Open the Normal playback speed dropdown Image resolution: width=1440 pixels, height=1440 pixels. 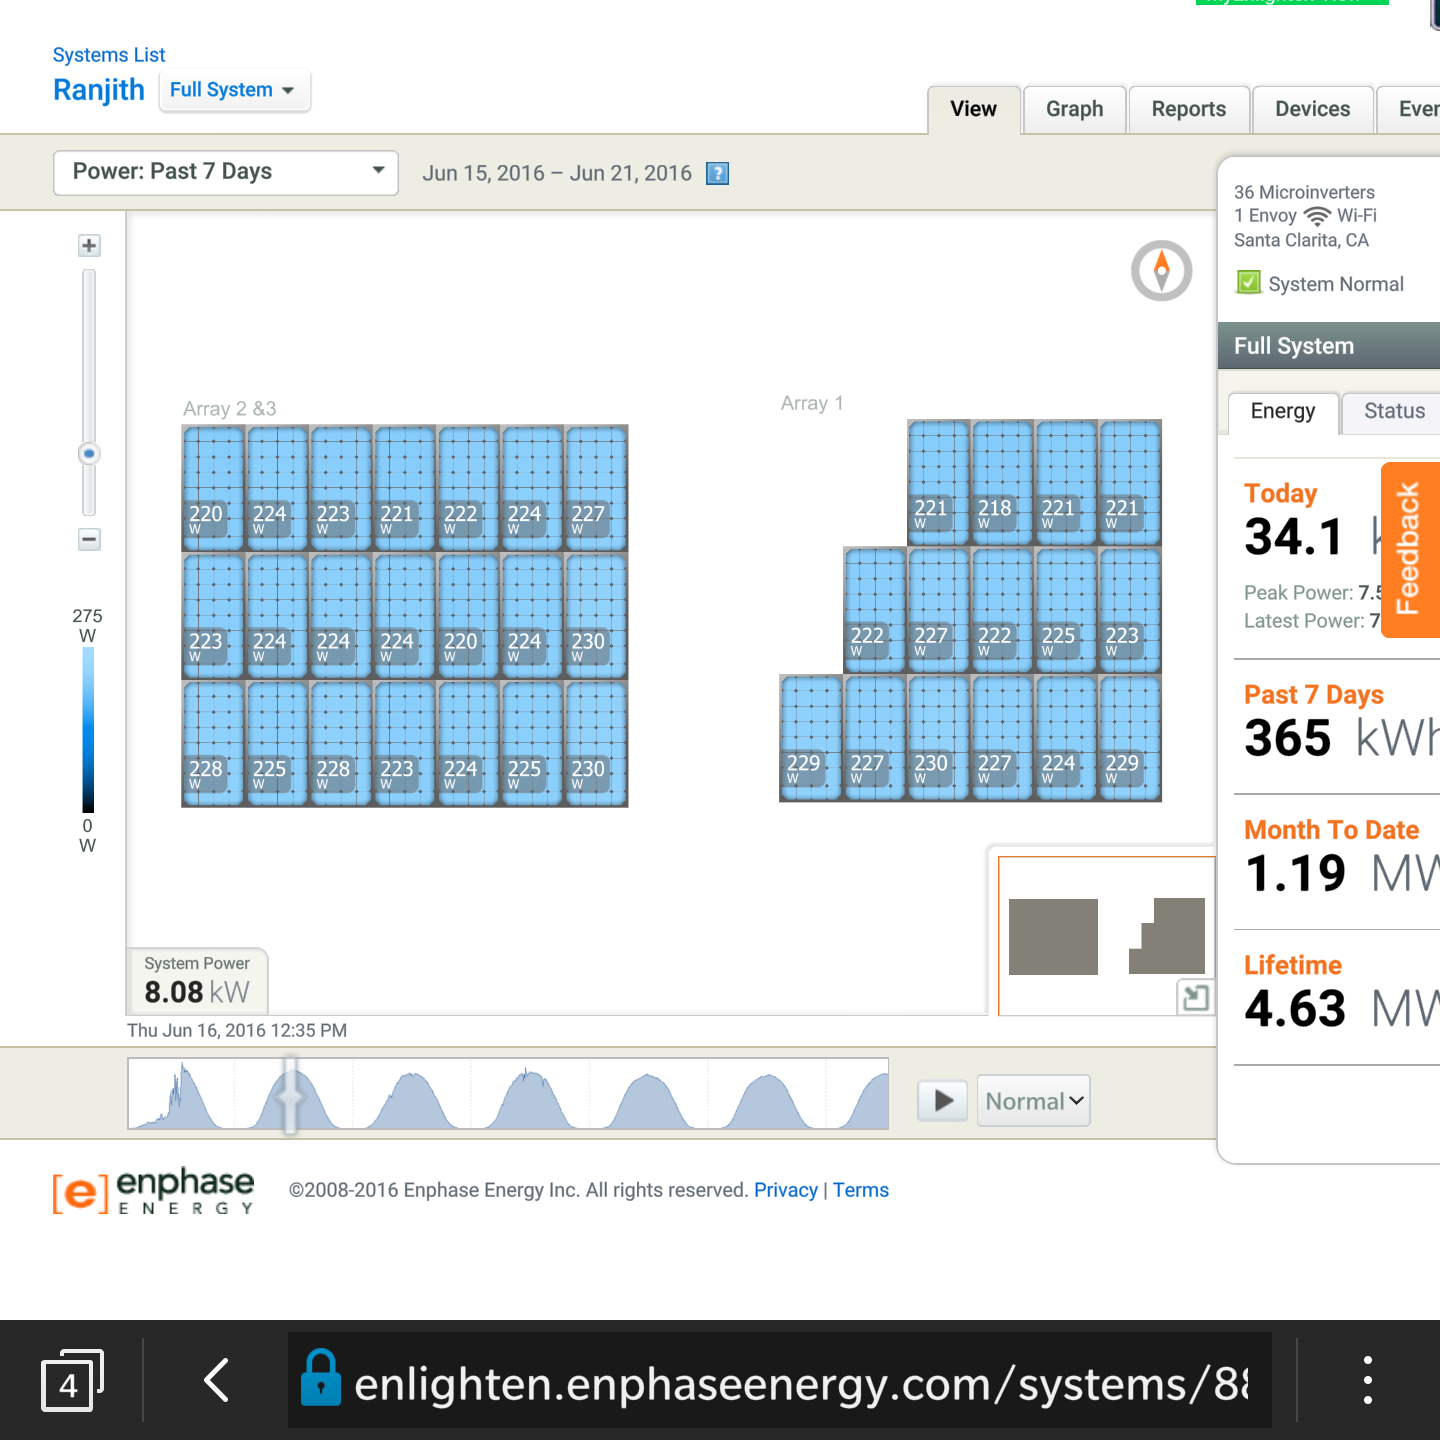(x=1033, y=1100)
